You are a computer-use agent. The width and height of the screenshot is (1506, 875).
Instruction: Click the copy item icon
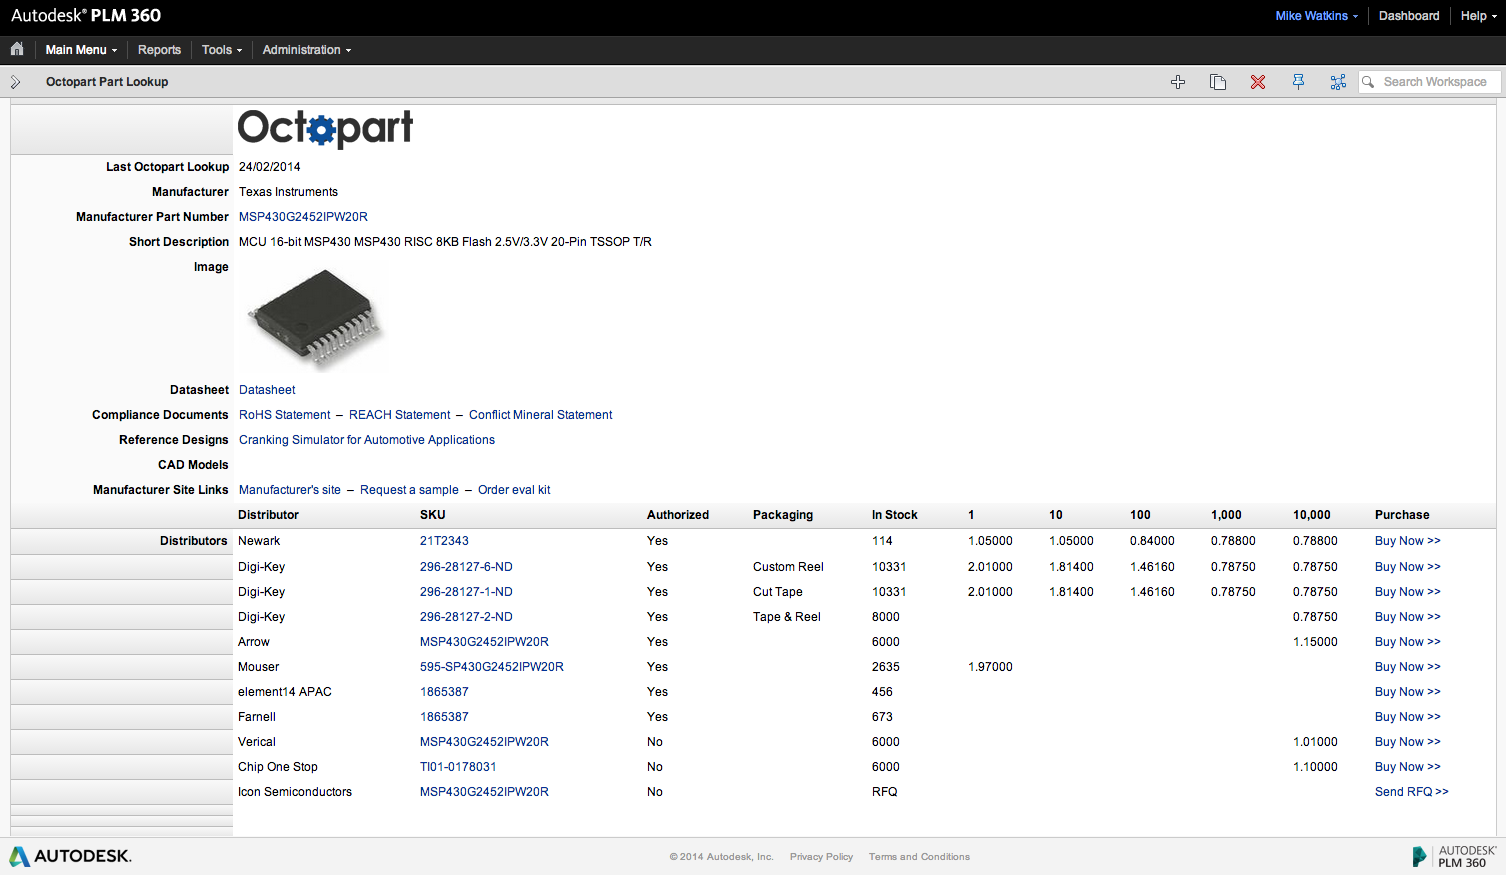click(x=1218, y=82)
